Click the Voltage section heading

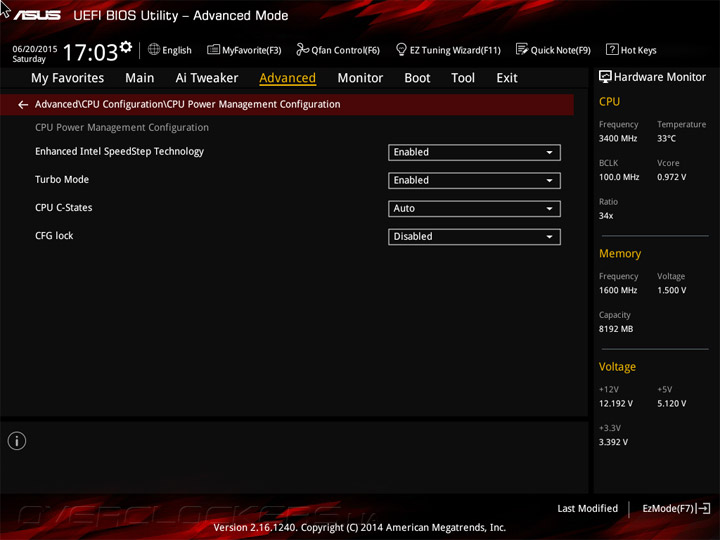(617, 367)
